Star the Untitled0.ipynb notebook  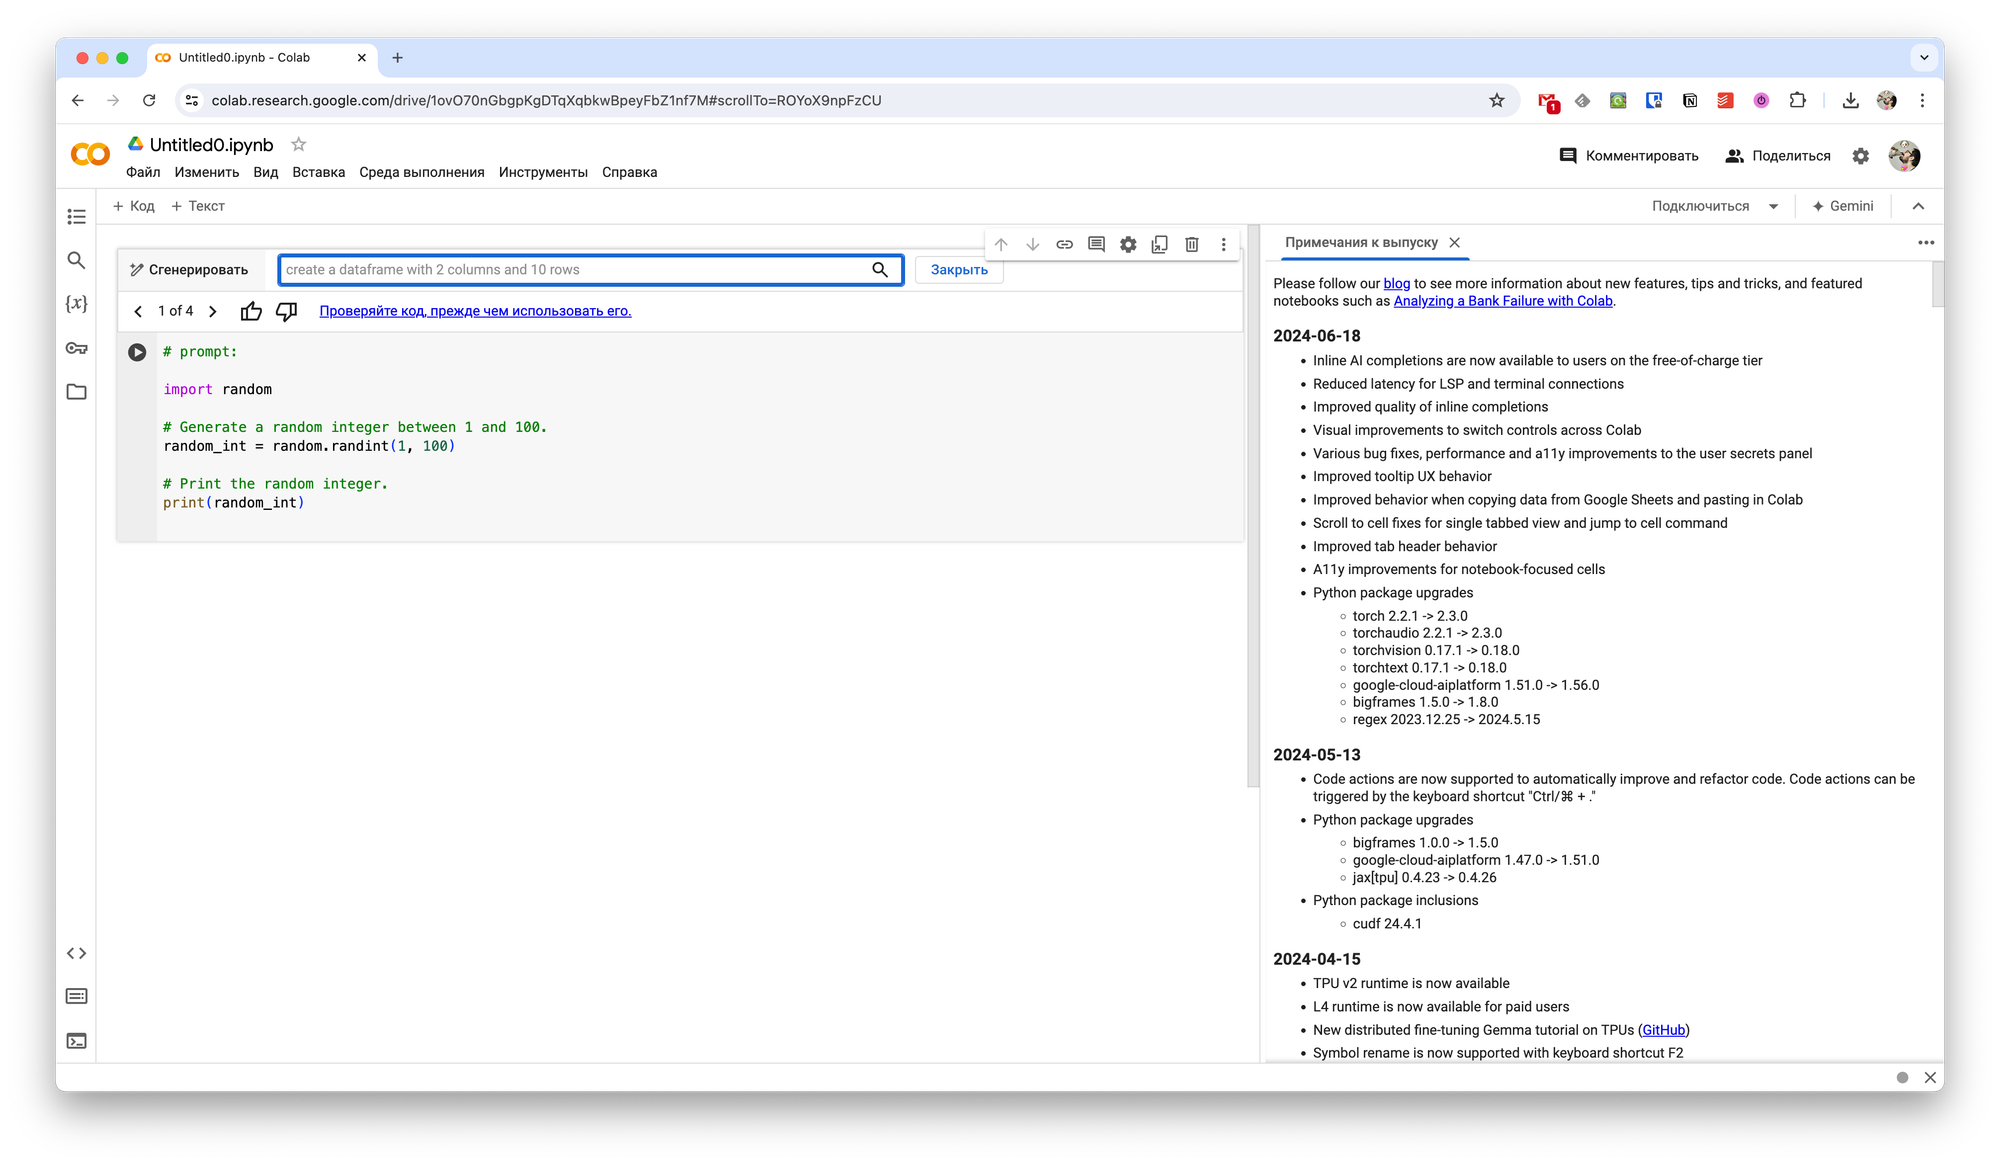pyautogui.click(x=298, y=144)
